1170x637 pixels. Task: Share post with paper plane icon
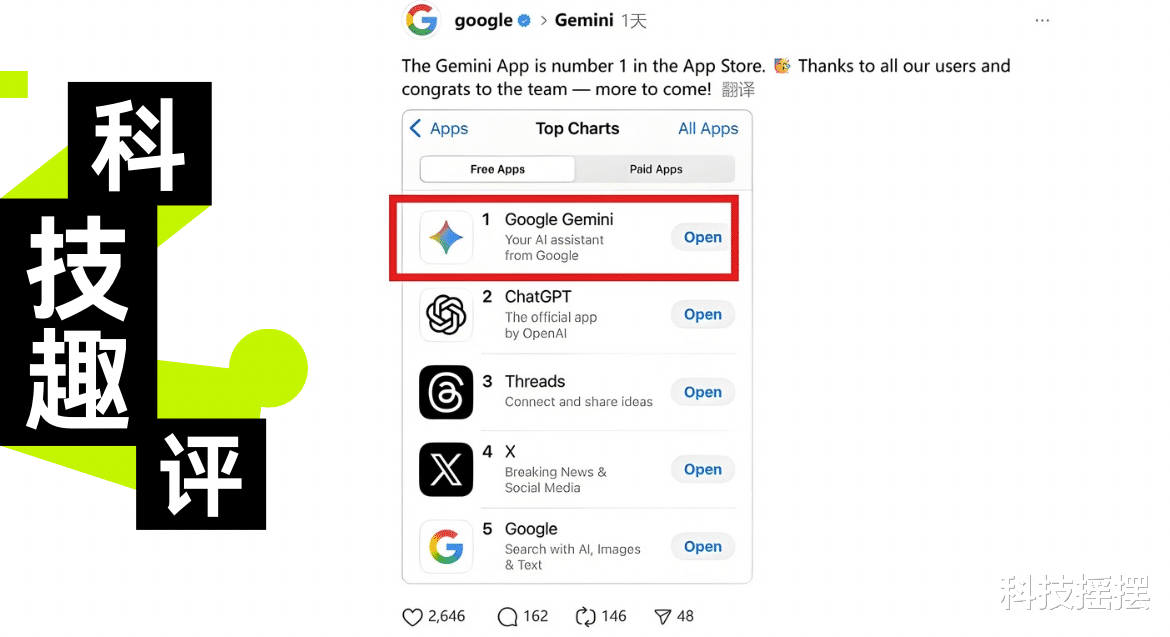(x=663, y=617)
